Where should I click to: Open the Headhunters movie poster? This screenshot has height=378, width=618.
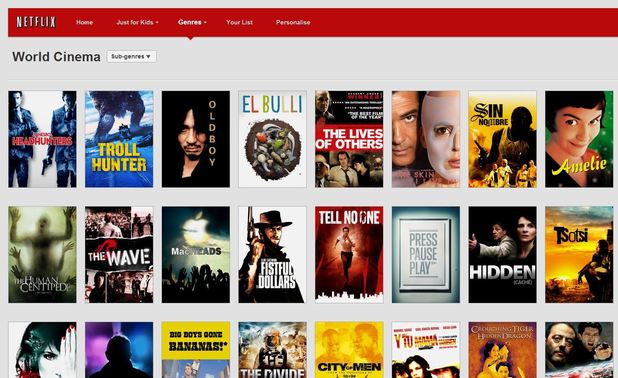click(42, 139)
